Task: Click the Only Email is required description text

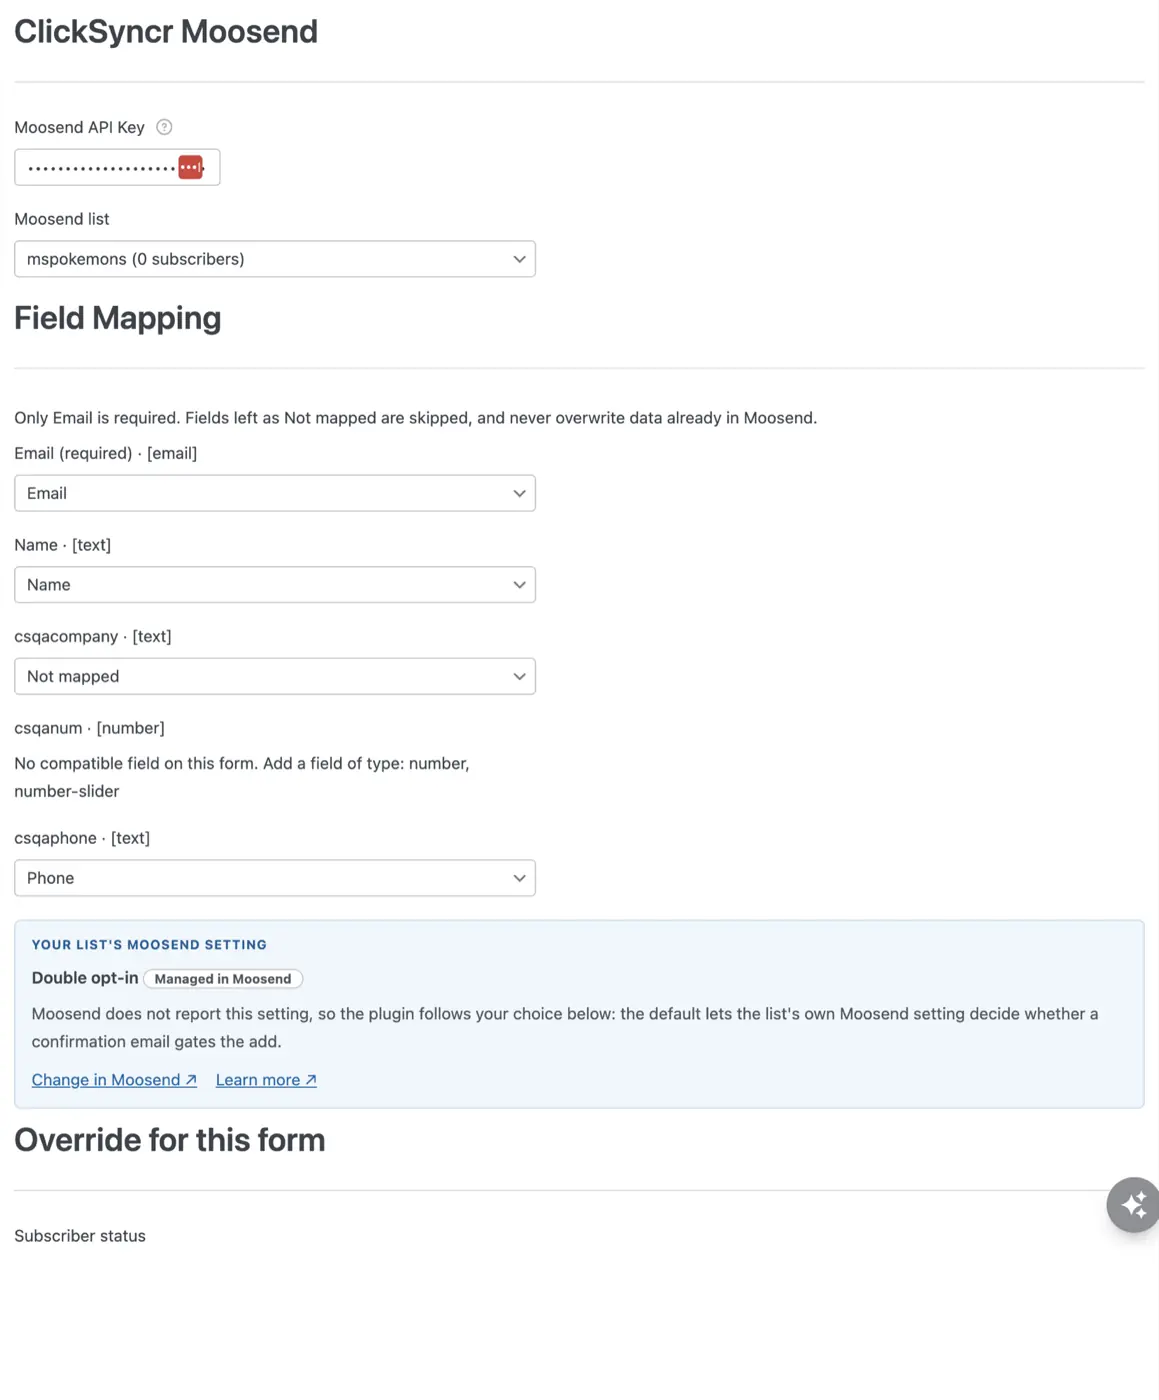Action: (x=415, y=418)
